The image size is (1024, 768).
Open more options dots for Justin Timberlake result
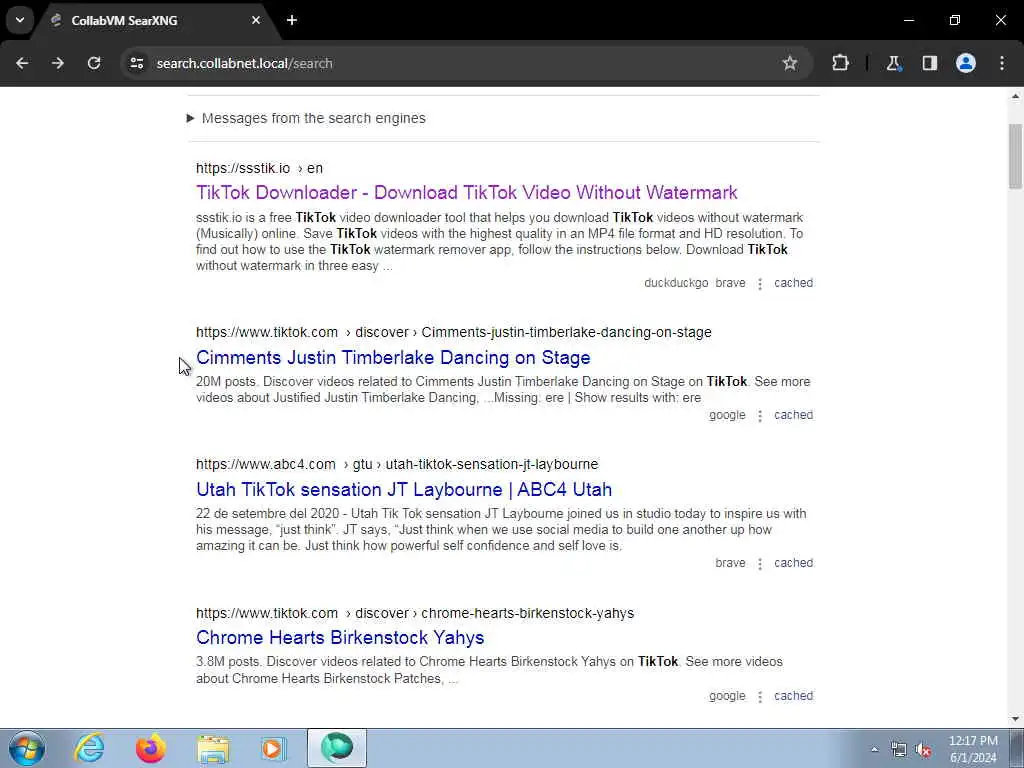point(760,415)
